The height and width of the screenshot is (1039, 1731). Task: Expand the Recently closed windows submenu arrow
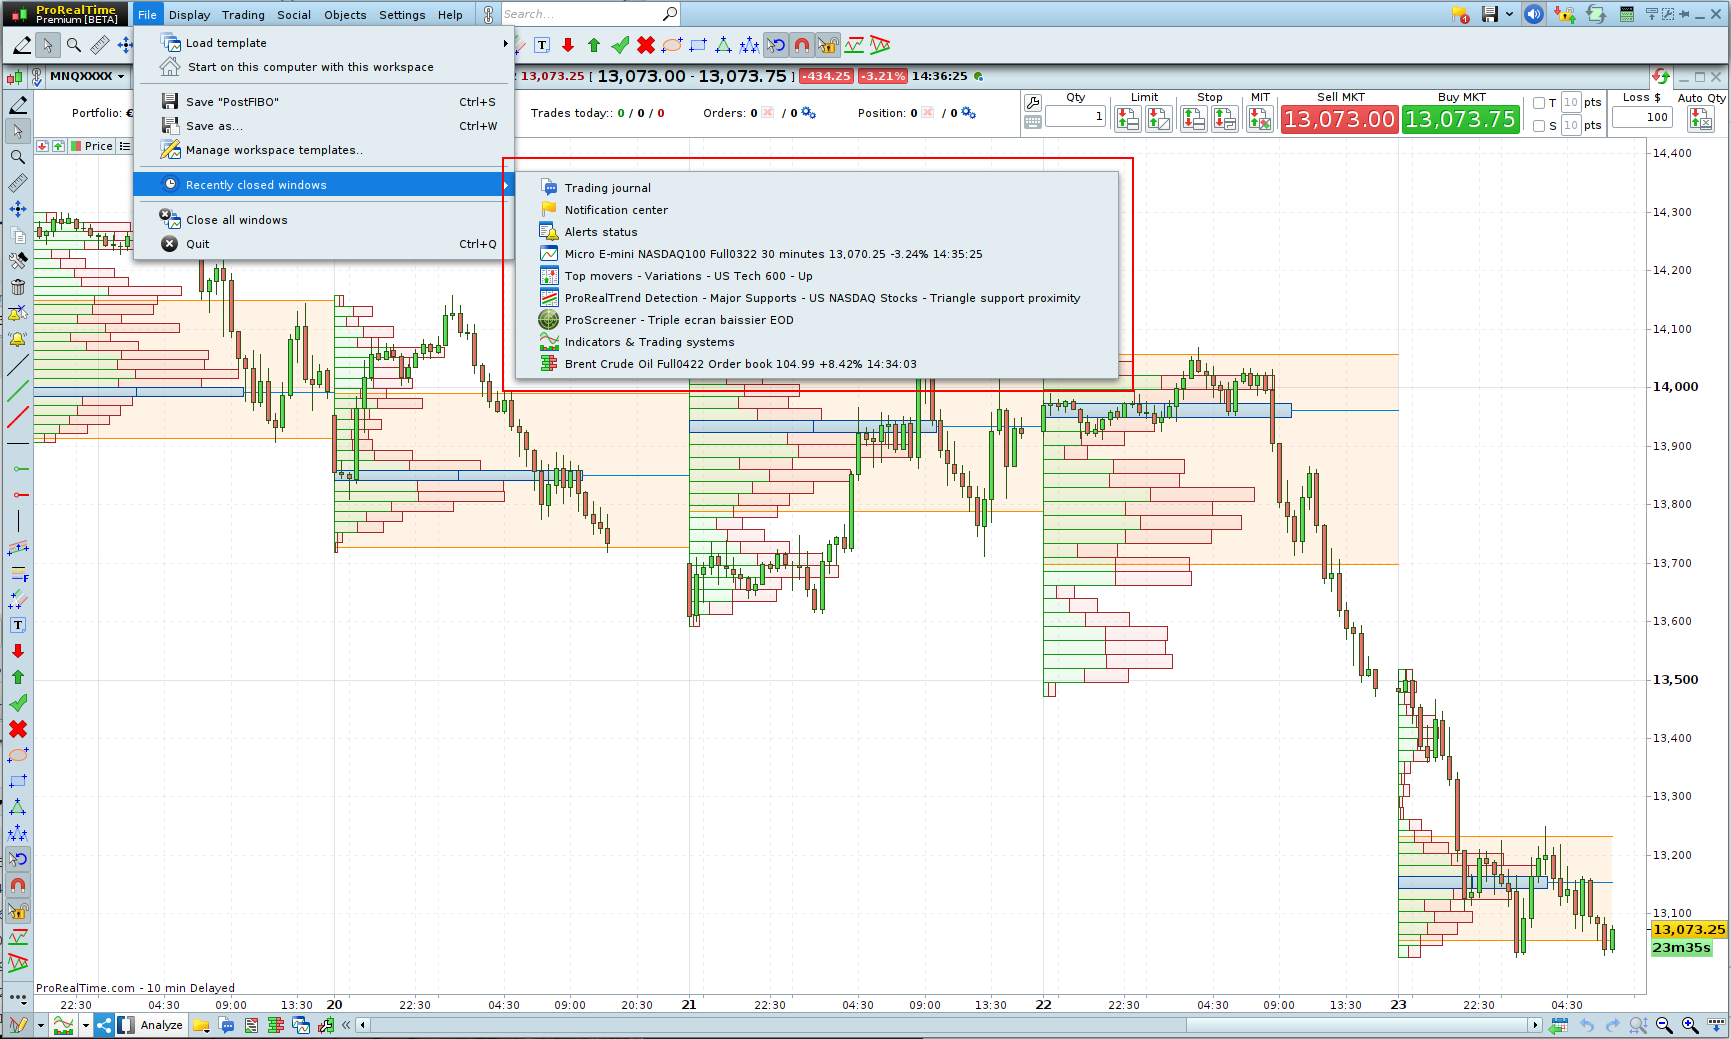point(506,185)
